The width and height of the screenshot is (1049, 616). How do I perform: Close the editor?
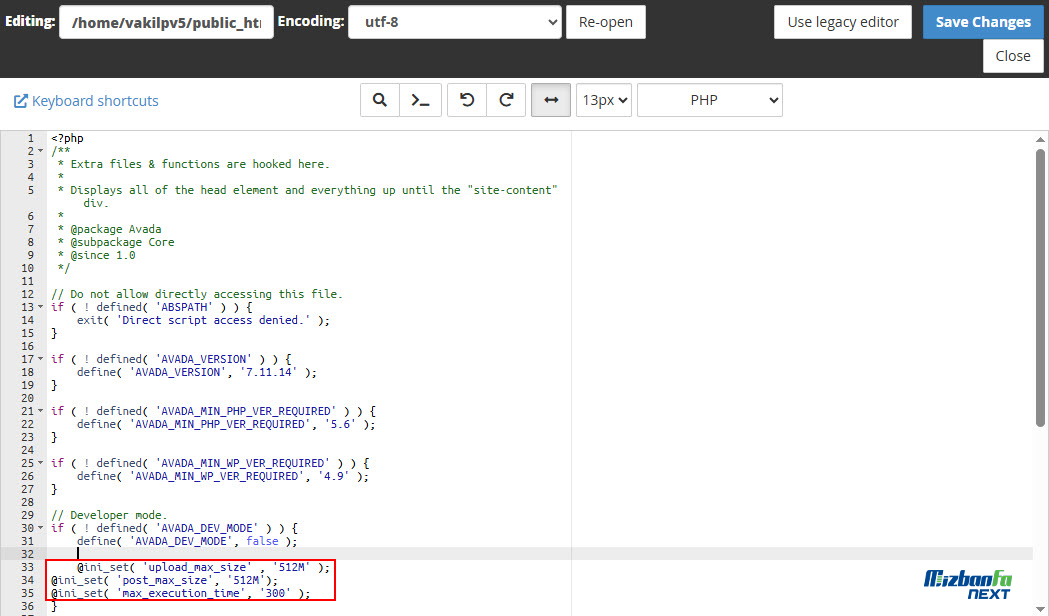1013,56
